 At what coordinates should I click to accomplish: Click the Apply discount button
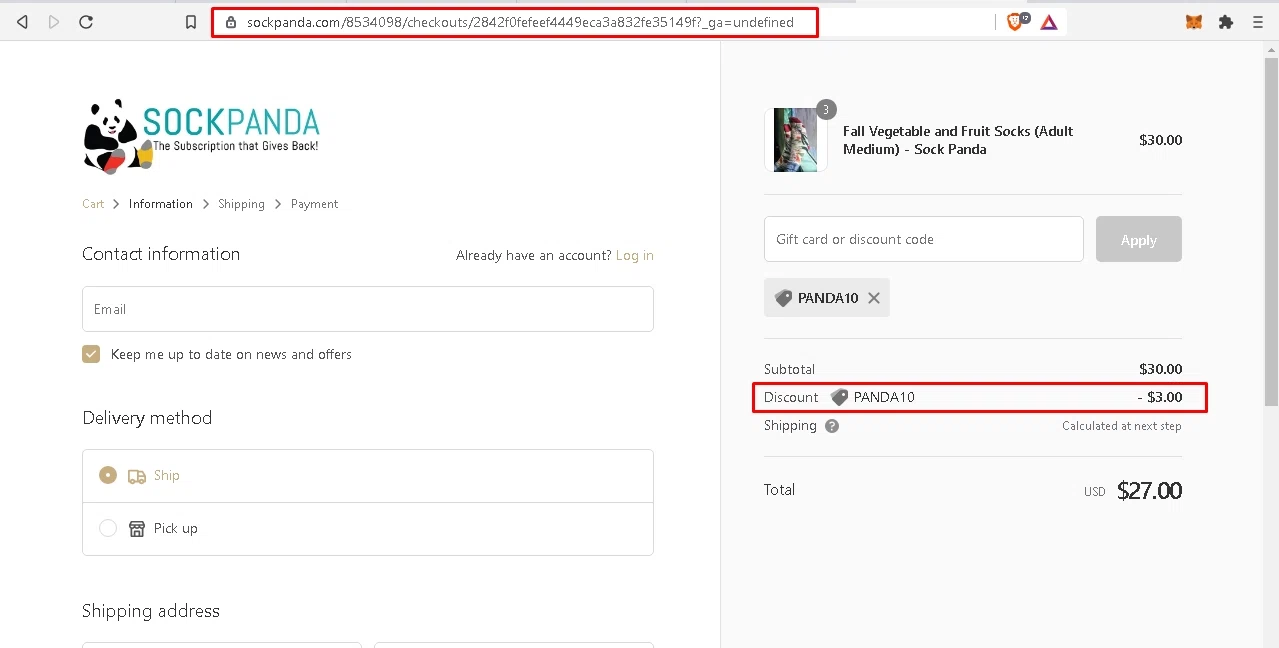[1139, 239]
